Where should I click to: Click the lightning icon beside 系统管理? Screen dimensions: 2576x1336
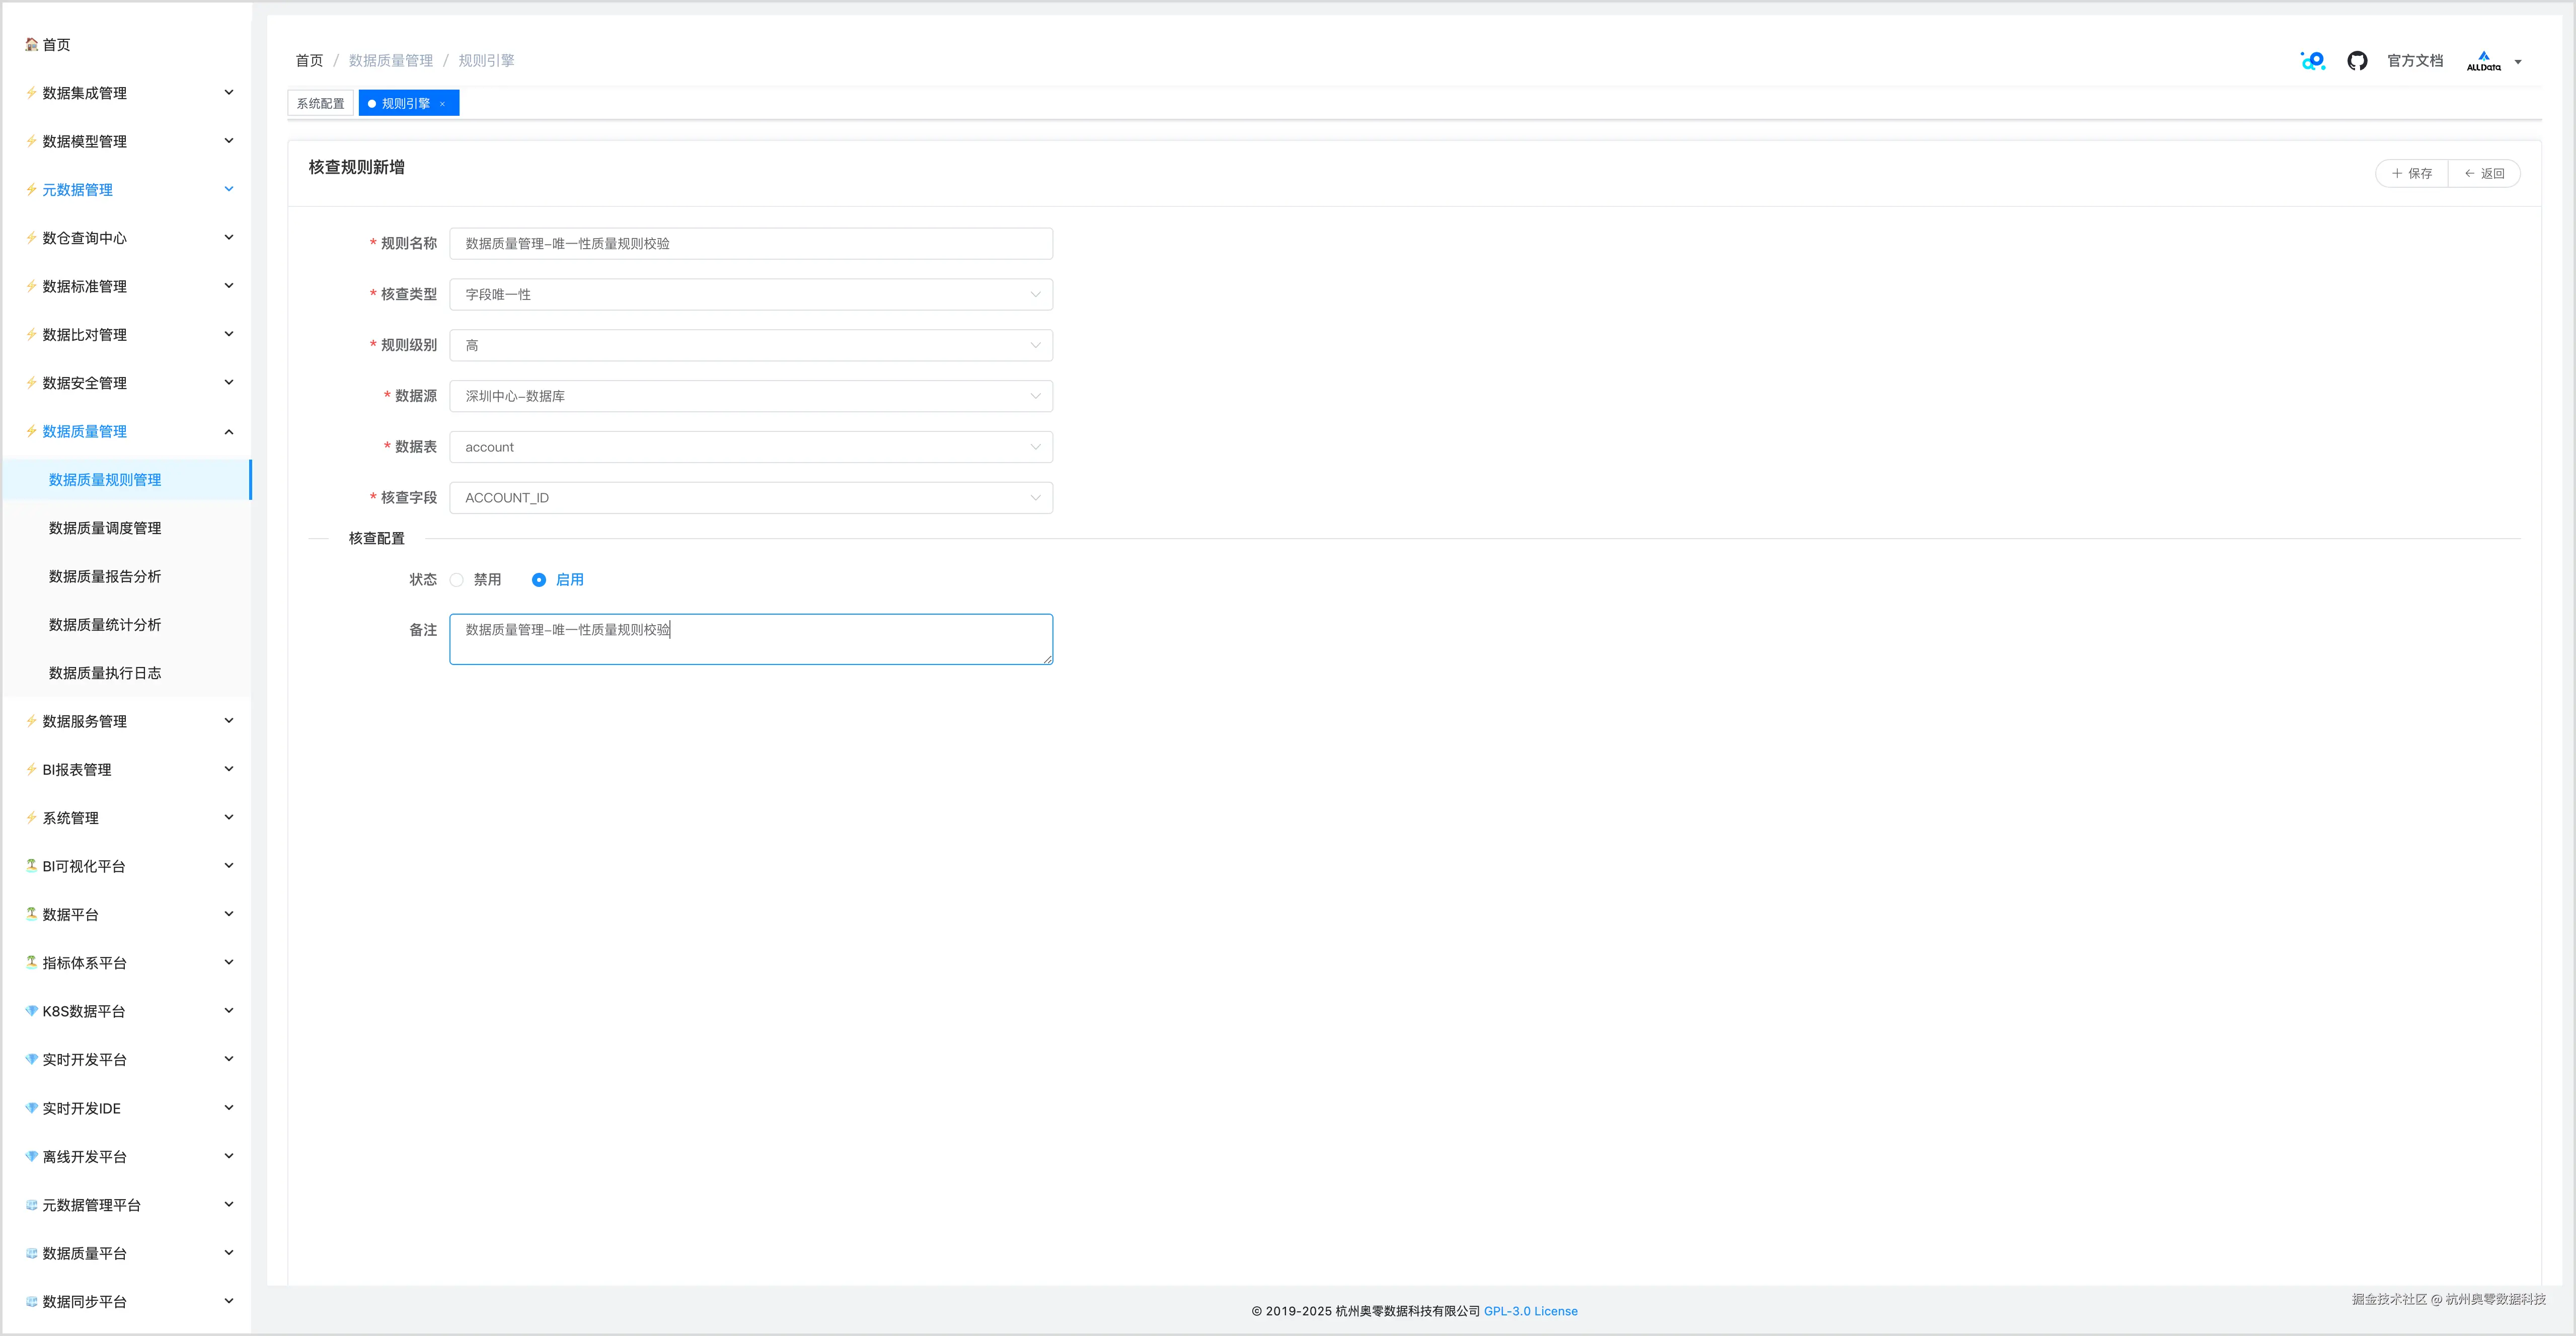32,818
